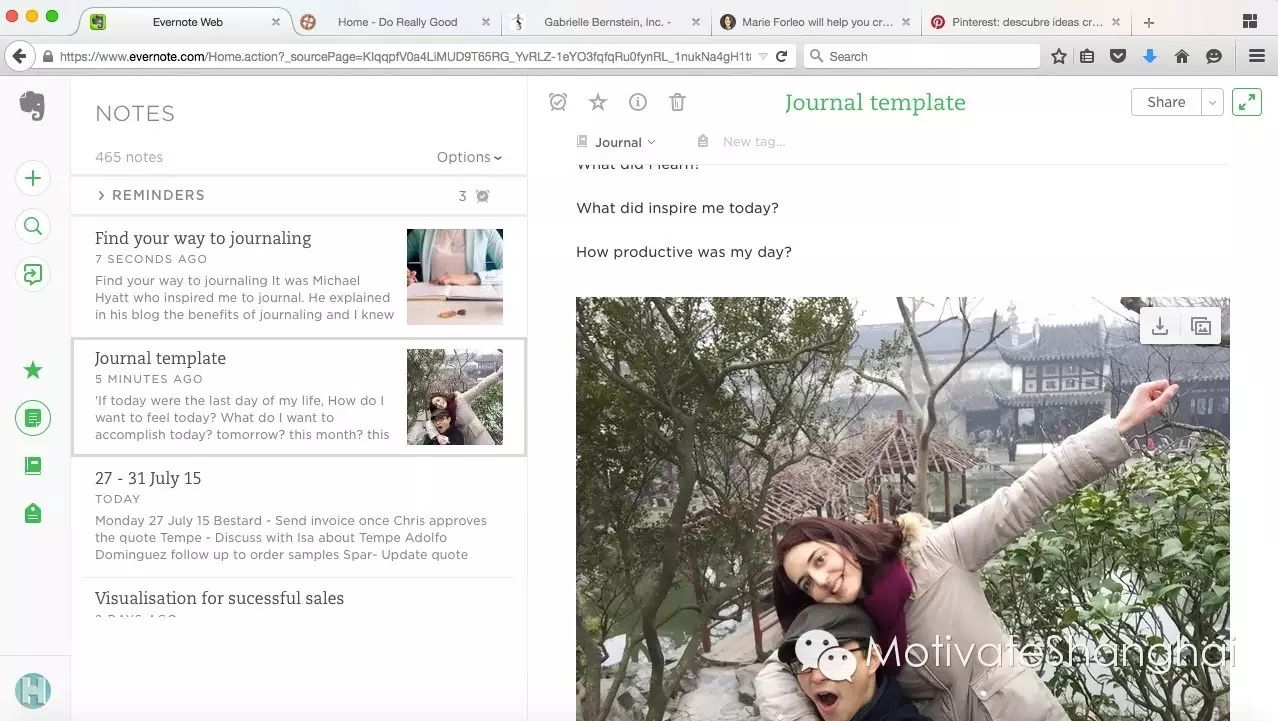Screen dimensions: 1278x721
Task: Switch to Home - Do Really Good tab
Action: (x=397, y=22)
